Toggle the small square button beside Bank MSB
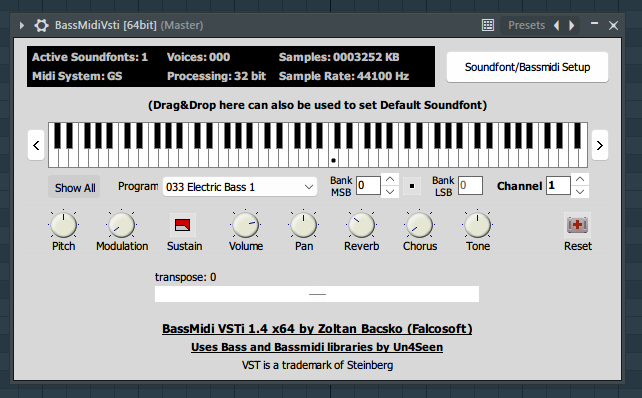Viewport: 642px width, 398px height. (x=412, y=186)
